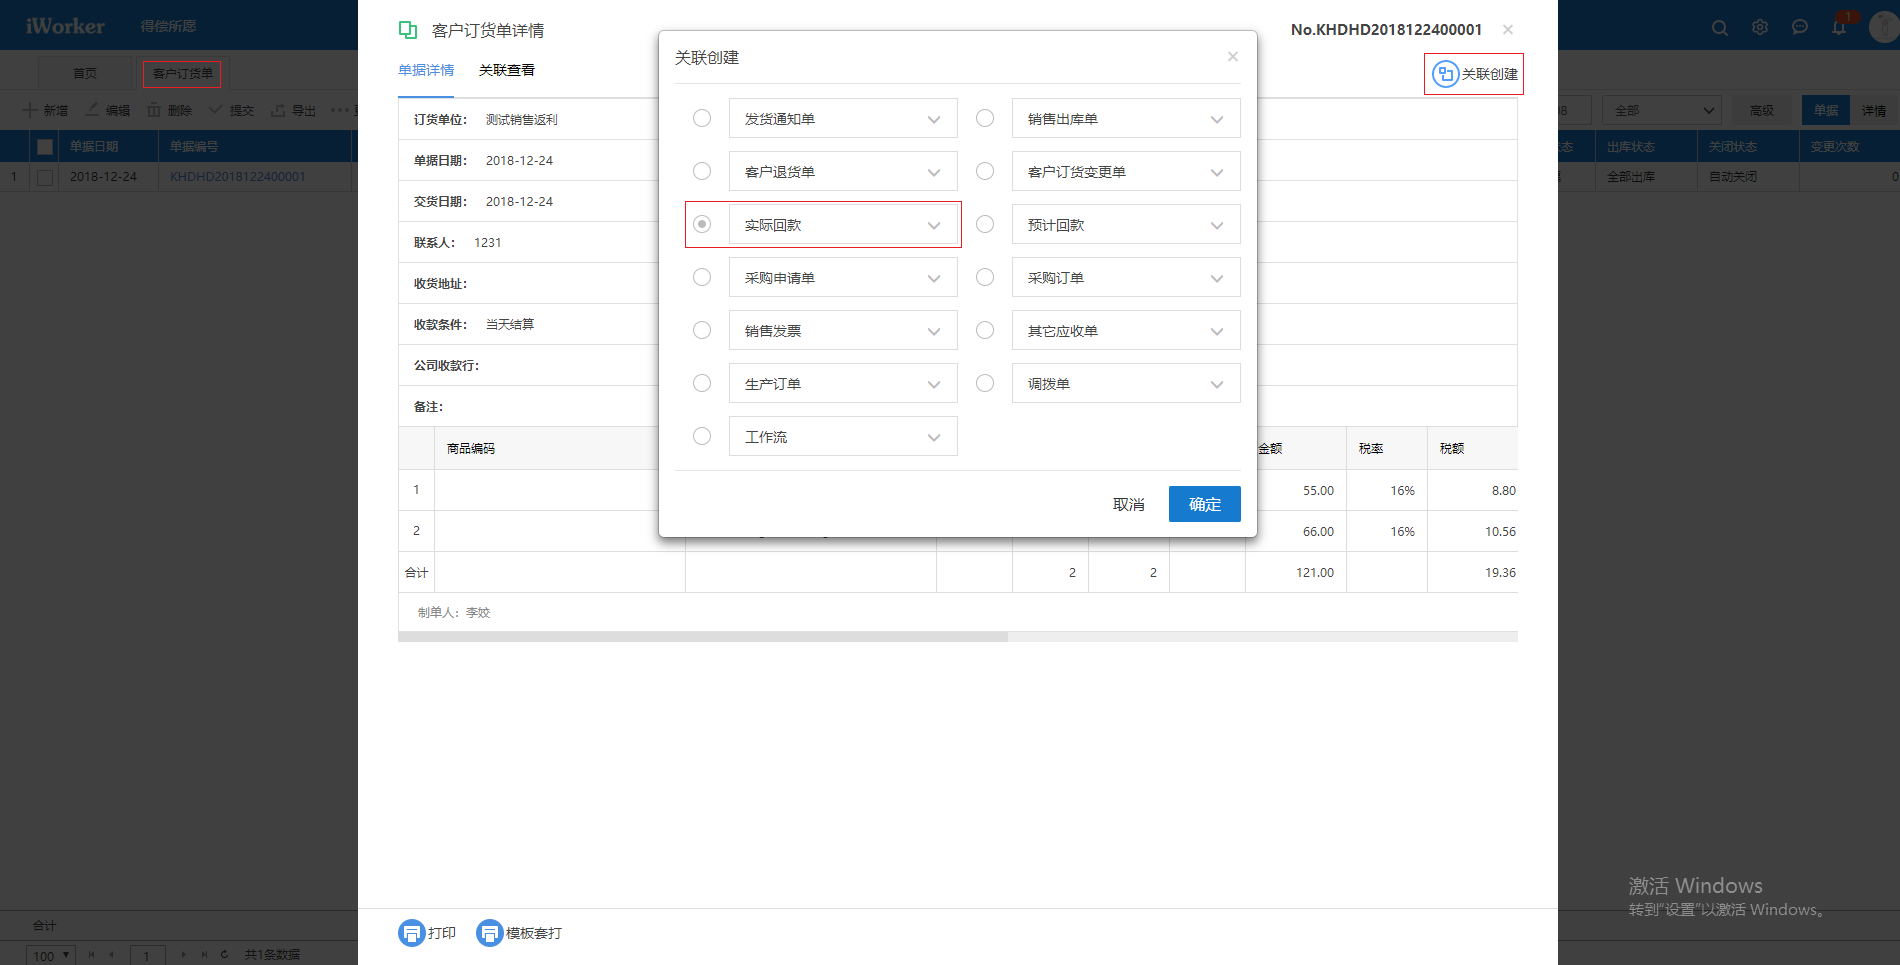Open the 首页 tab in background

[x=85, y=73]
